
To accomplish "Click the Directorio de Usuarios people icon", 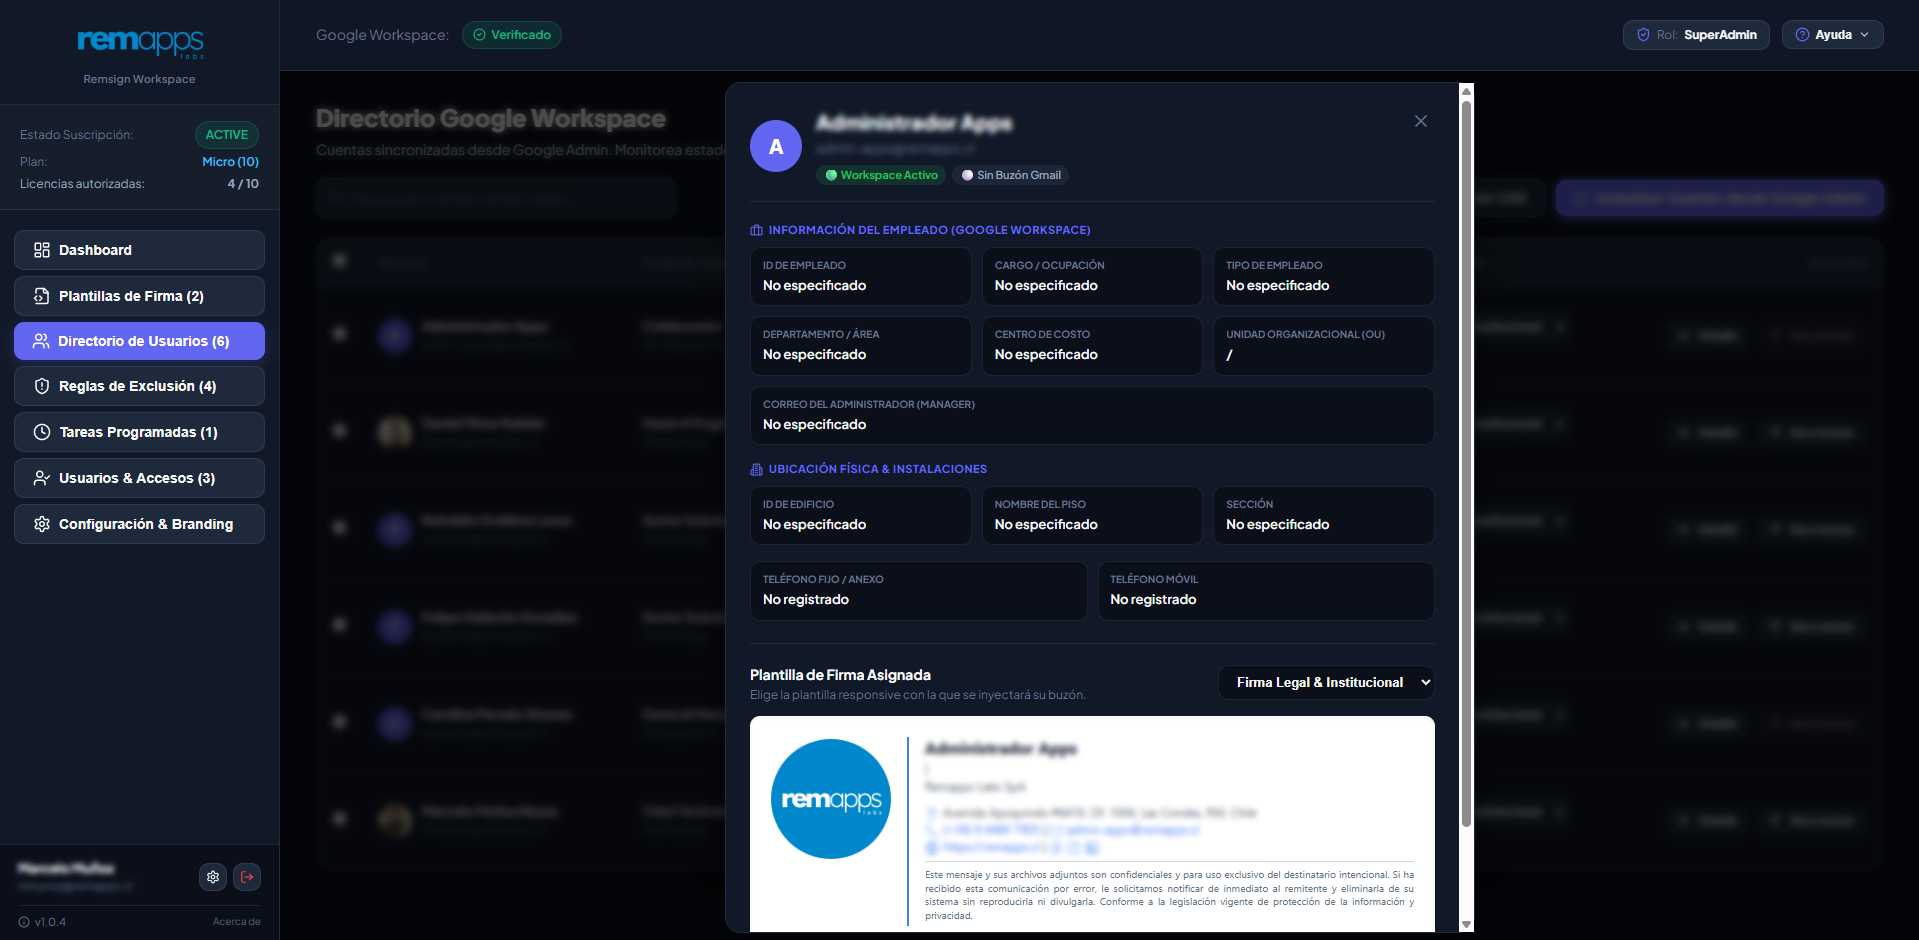I will [x=41, y=341].
